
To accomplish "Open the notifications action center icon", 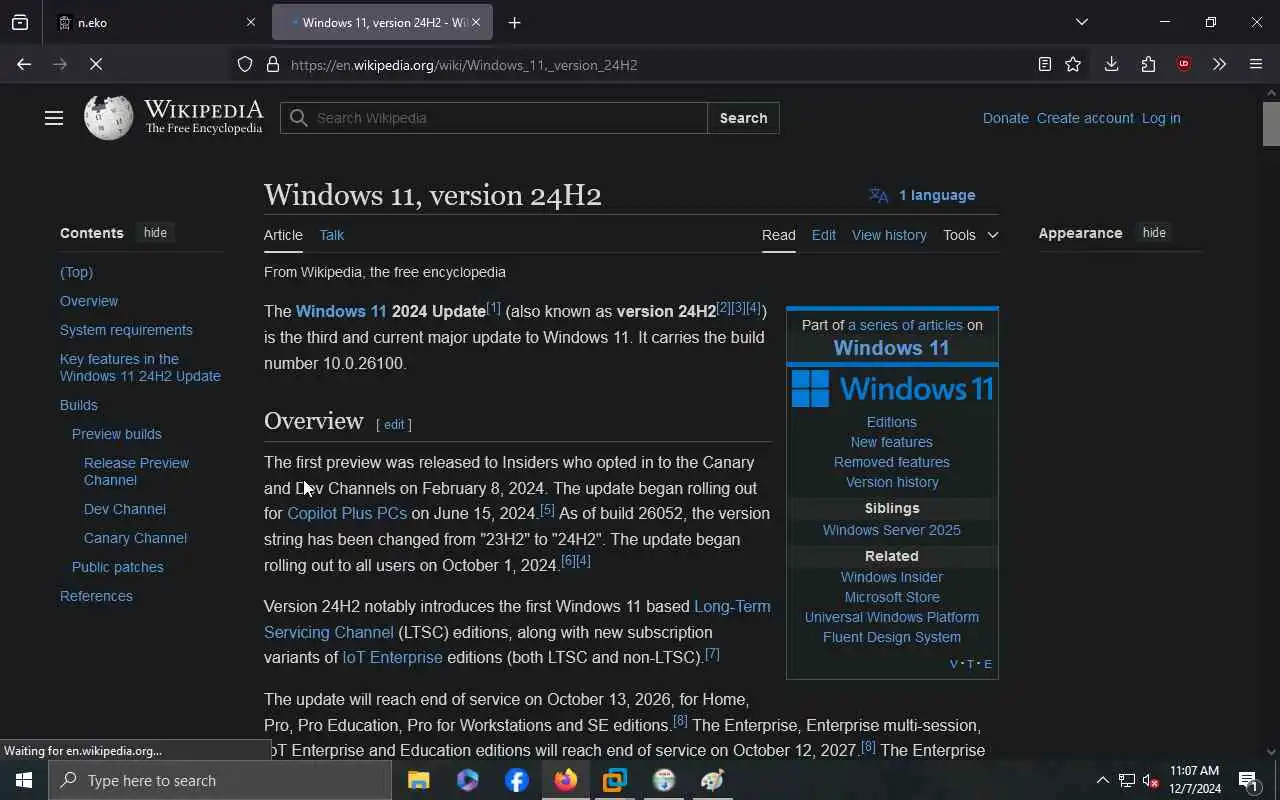I will tap(1249, 780).
